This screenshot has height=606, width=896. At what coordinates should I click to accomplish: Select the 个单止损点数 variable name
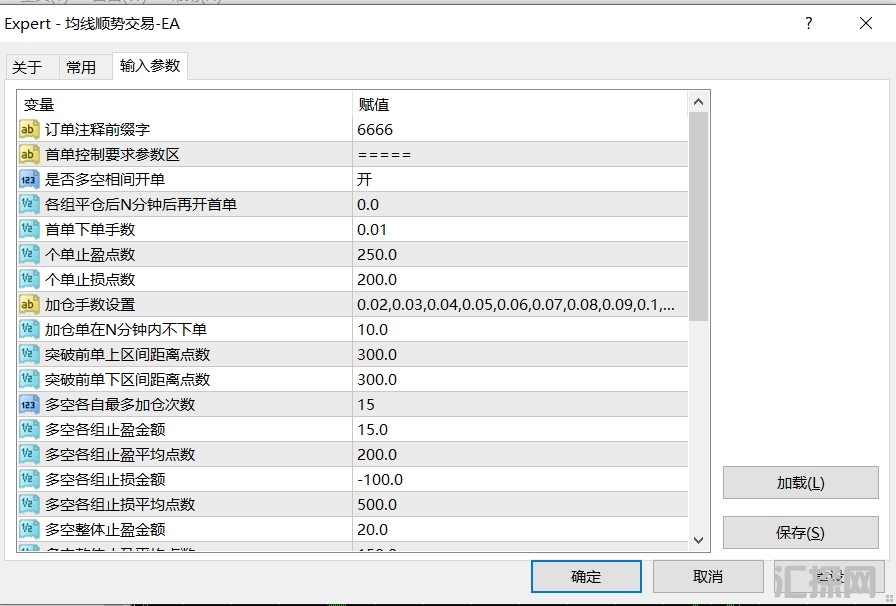point(90,280)
